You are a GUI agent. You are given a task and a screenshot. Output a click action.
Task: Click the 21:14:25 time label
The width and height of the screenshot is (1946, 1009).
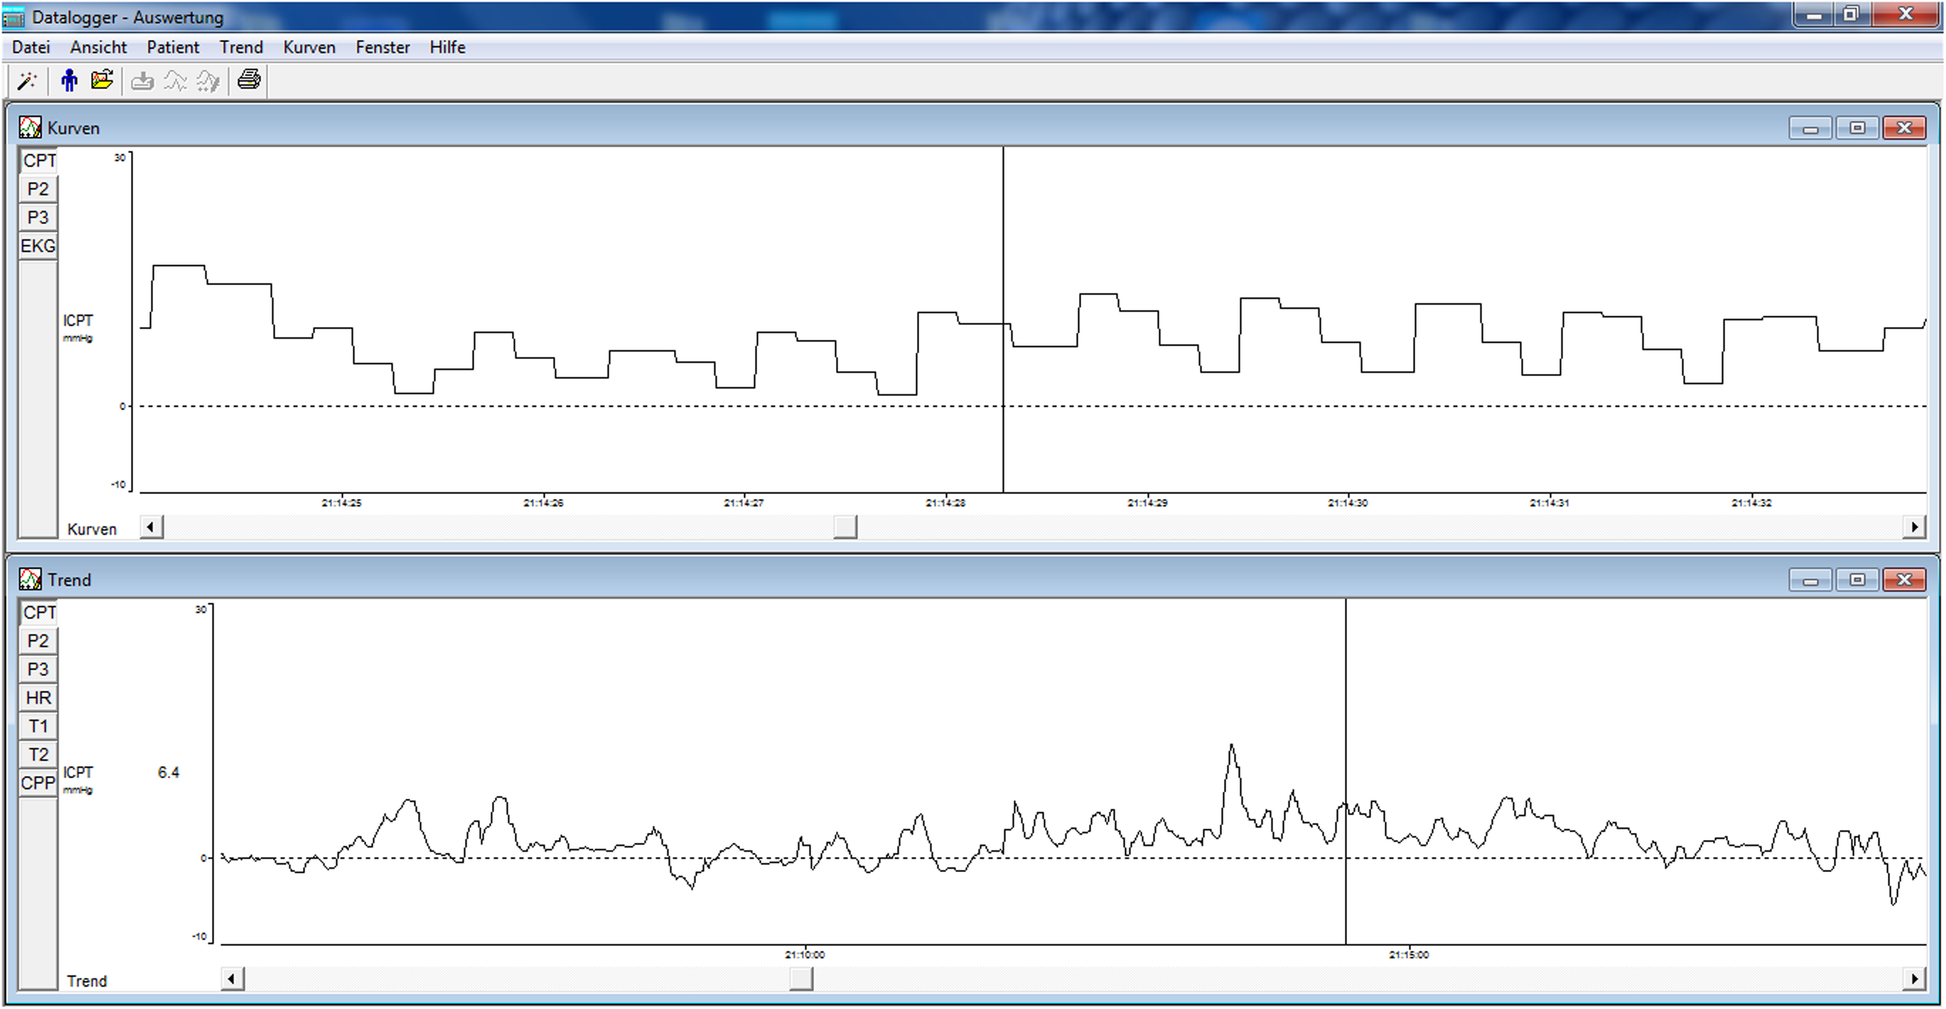tap(342, 503)
